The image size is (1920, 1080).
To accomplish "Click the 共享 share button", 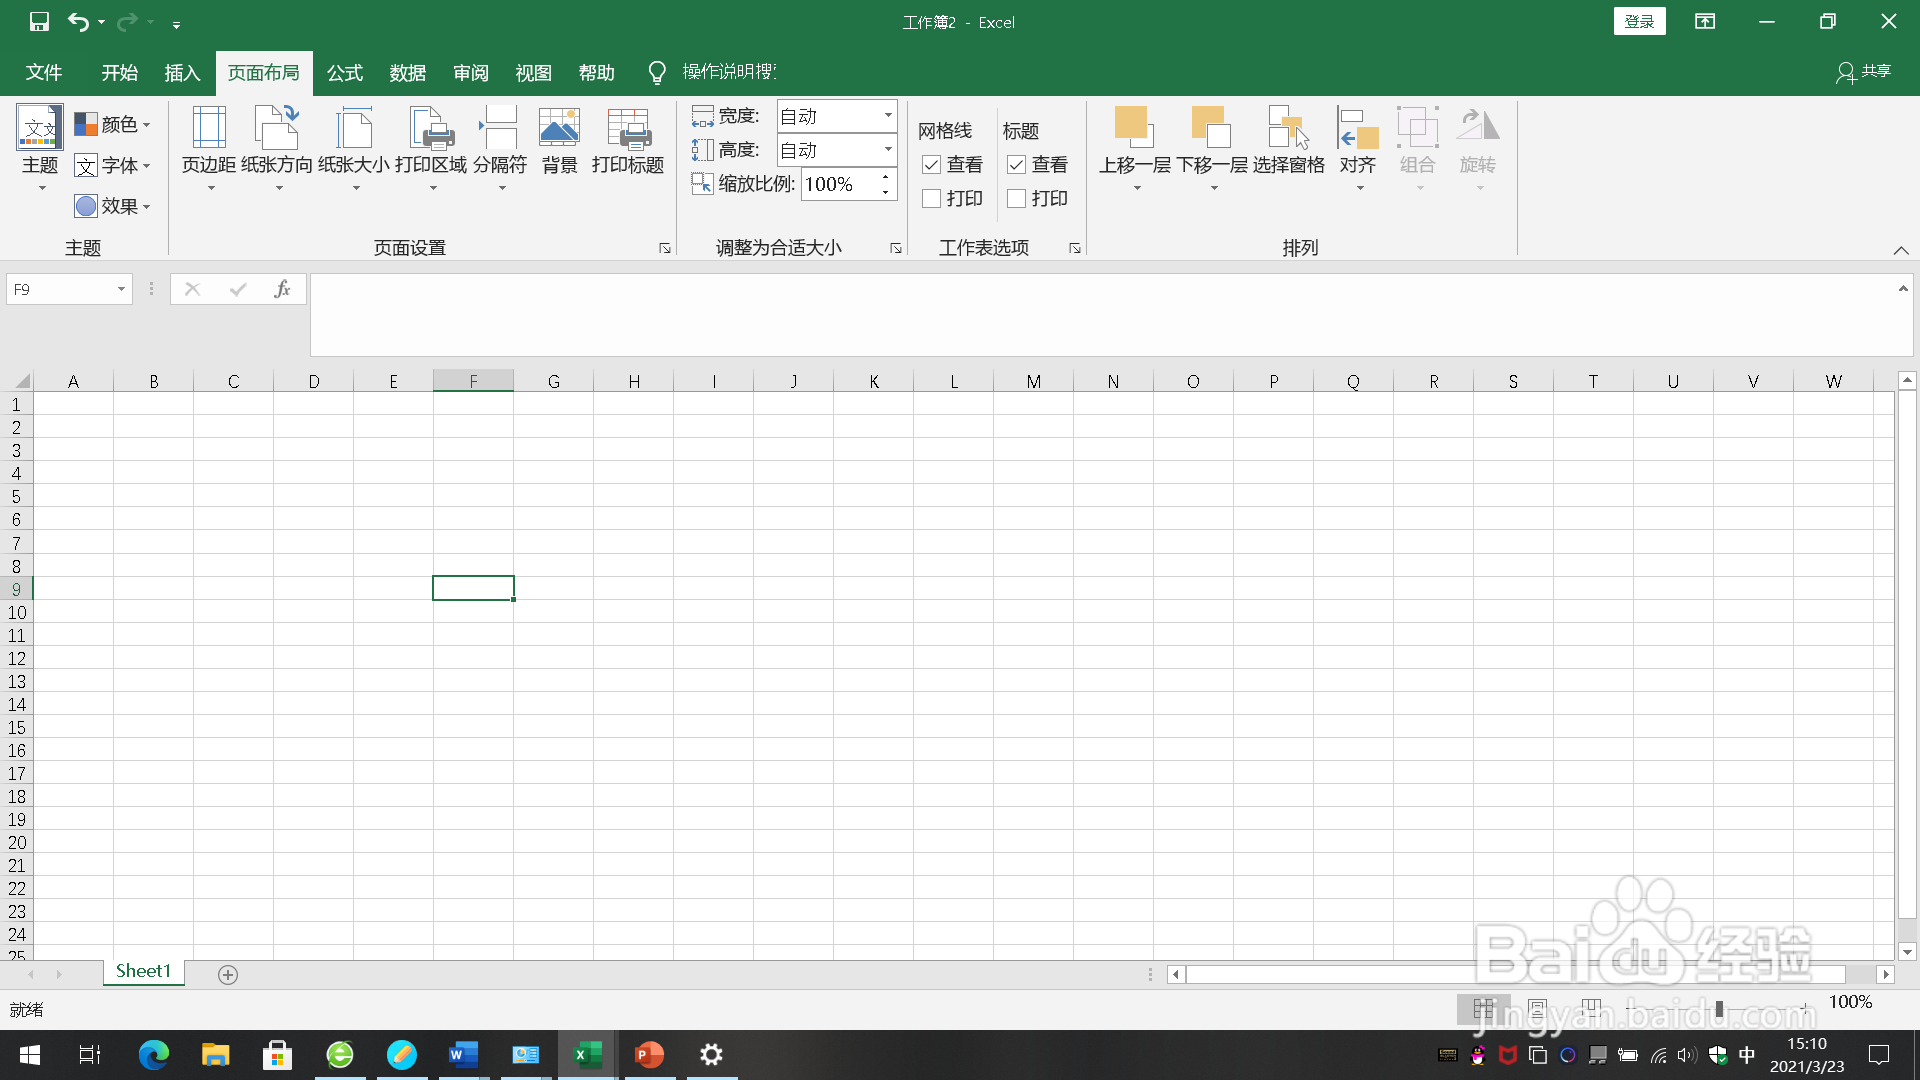I will pos(1864,72).
